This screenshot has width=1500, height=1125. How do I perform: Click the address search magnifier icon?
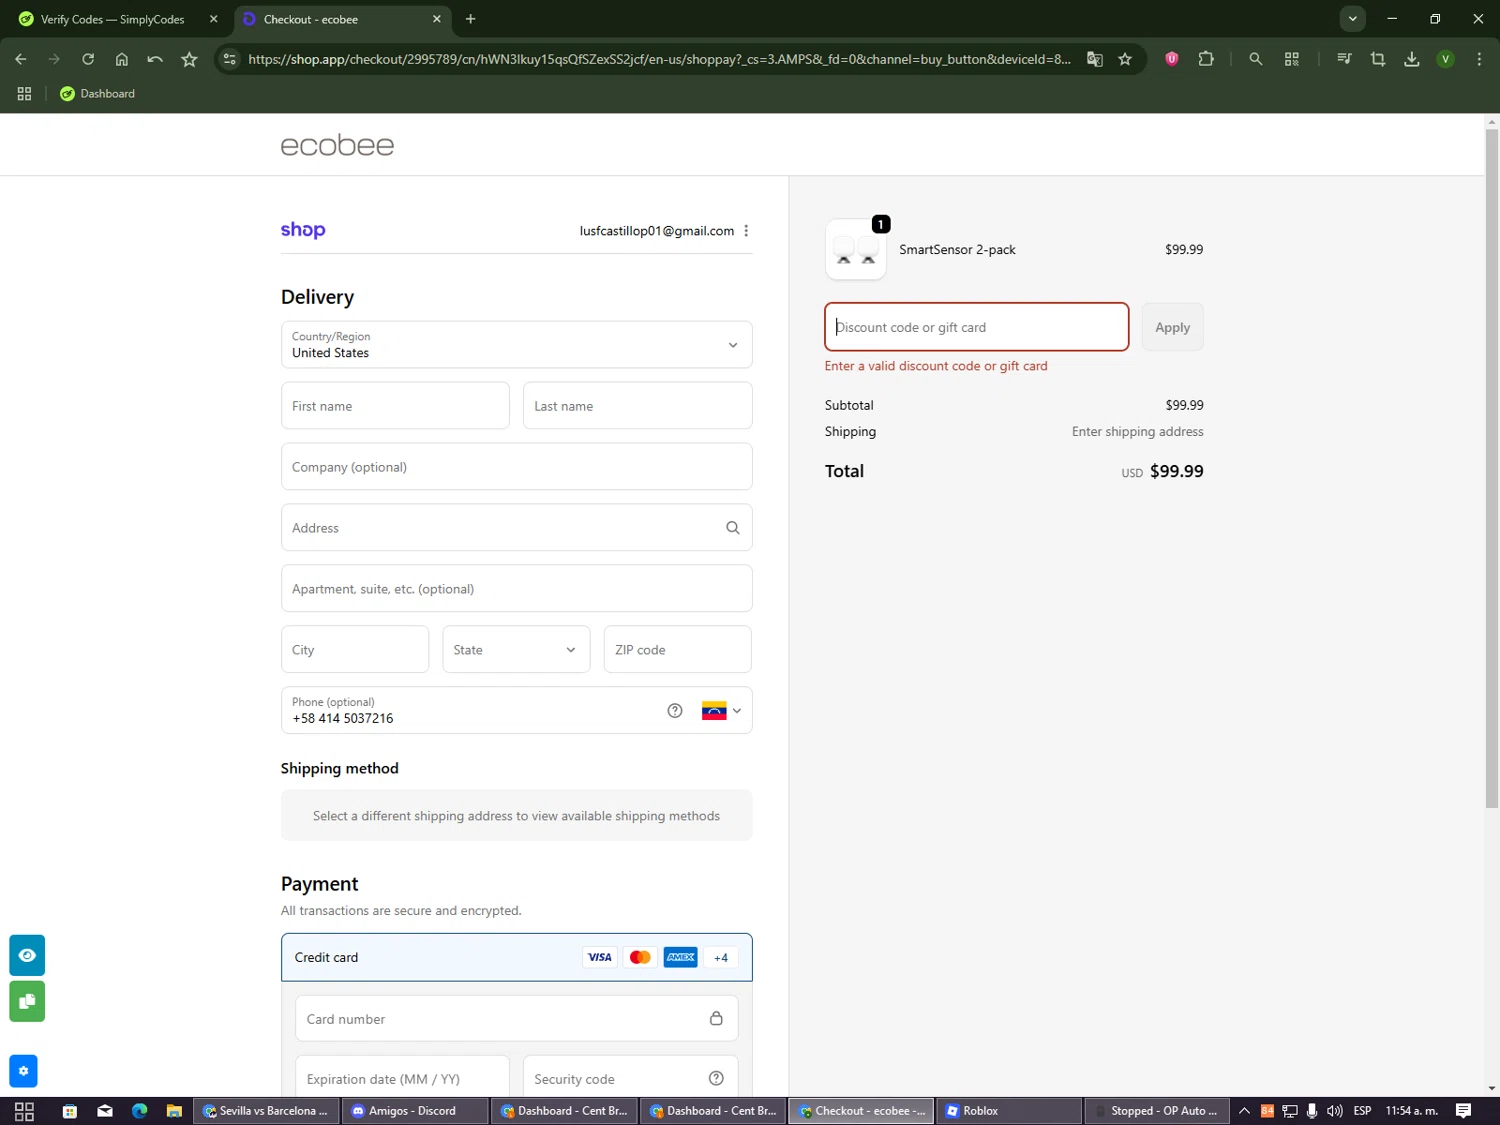click(733, 528)
